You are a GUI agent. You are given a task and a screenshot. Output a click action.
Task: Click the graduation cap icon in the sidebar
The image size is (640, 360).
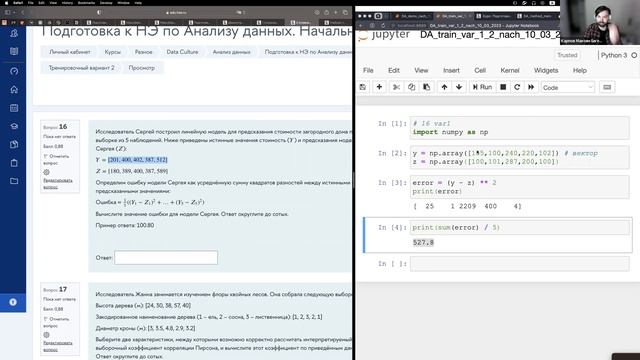tap(14, 126)
